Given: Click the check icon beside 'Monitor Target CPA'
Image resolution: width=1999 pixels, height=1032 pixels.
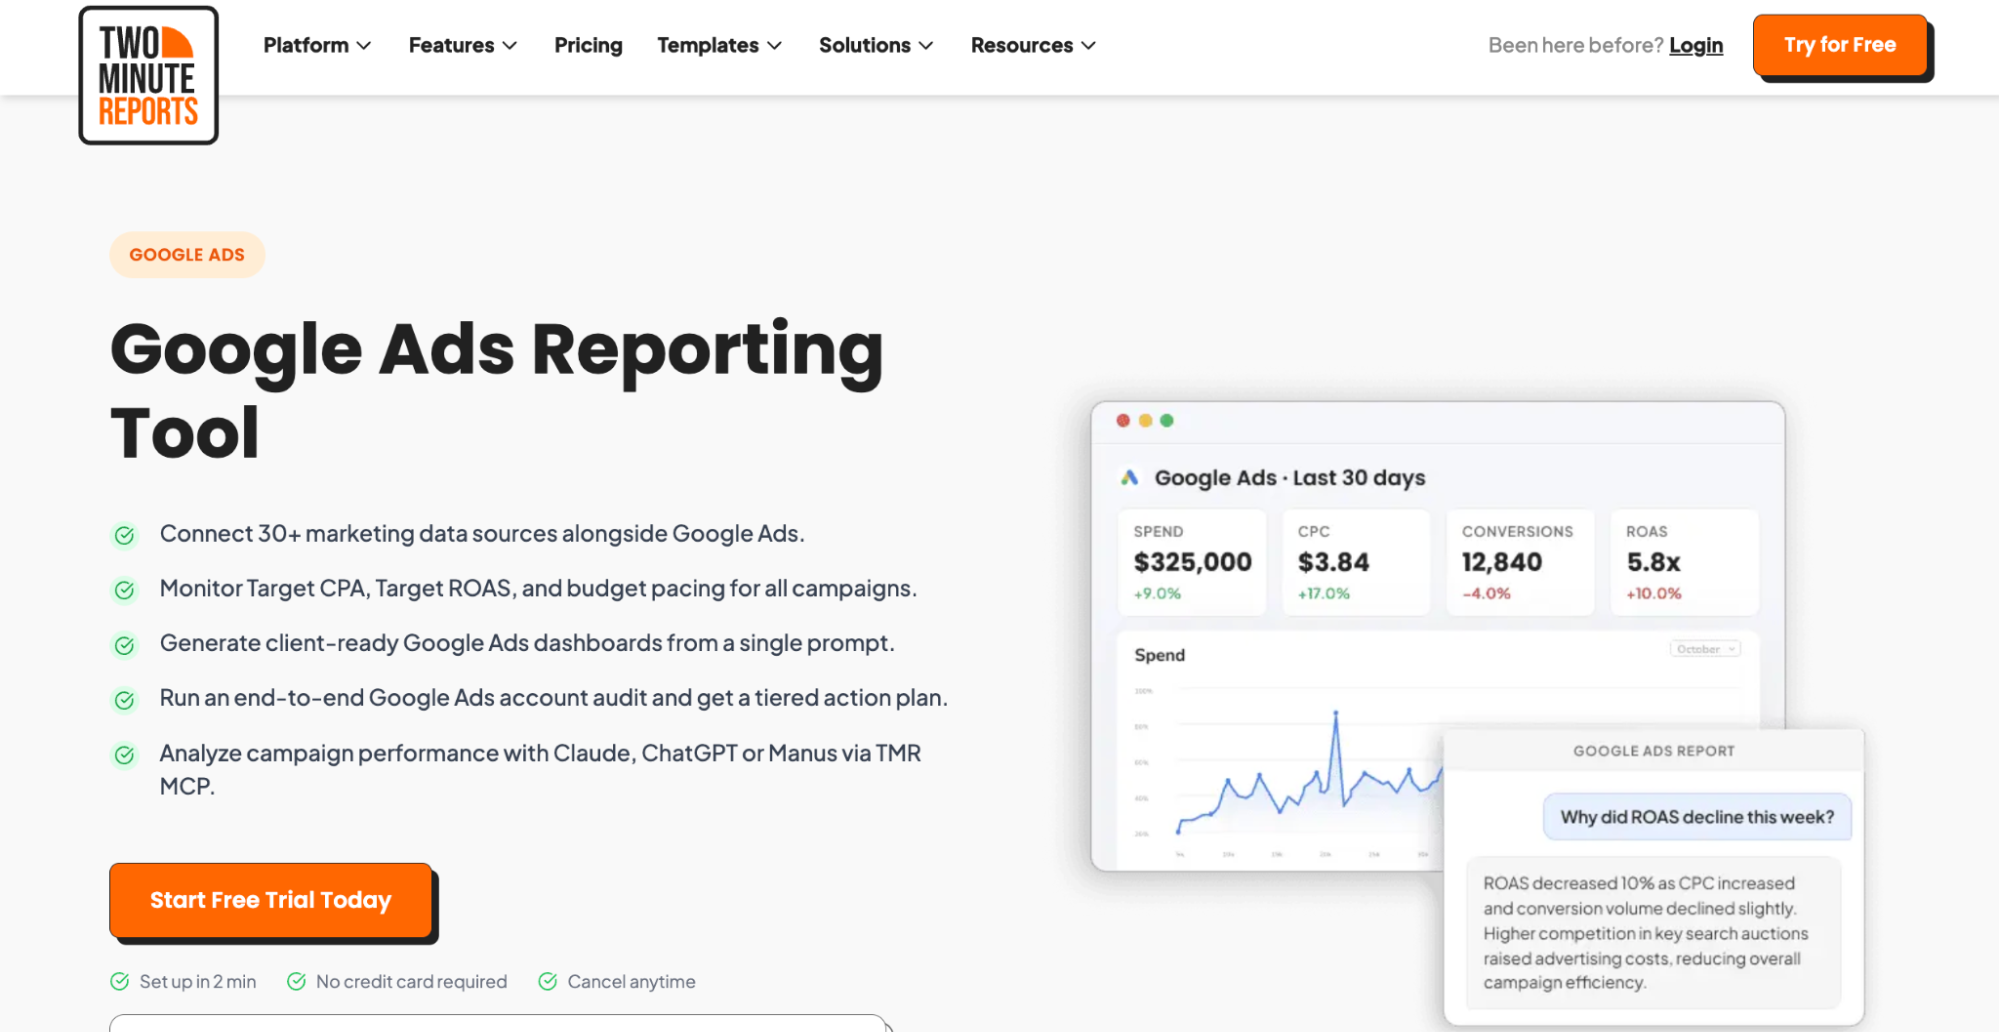Looking at the screenshot, I should (x=124, y=590).
